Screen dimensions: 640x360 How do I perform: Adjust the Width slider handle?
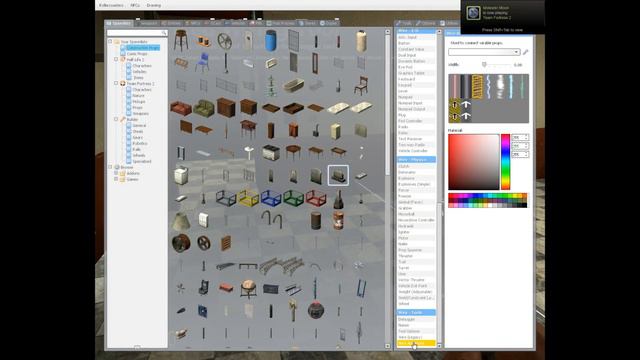pos(484,64)
